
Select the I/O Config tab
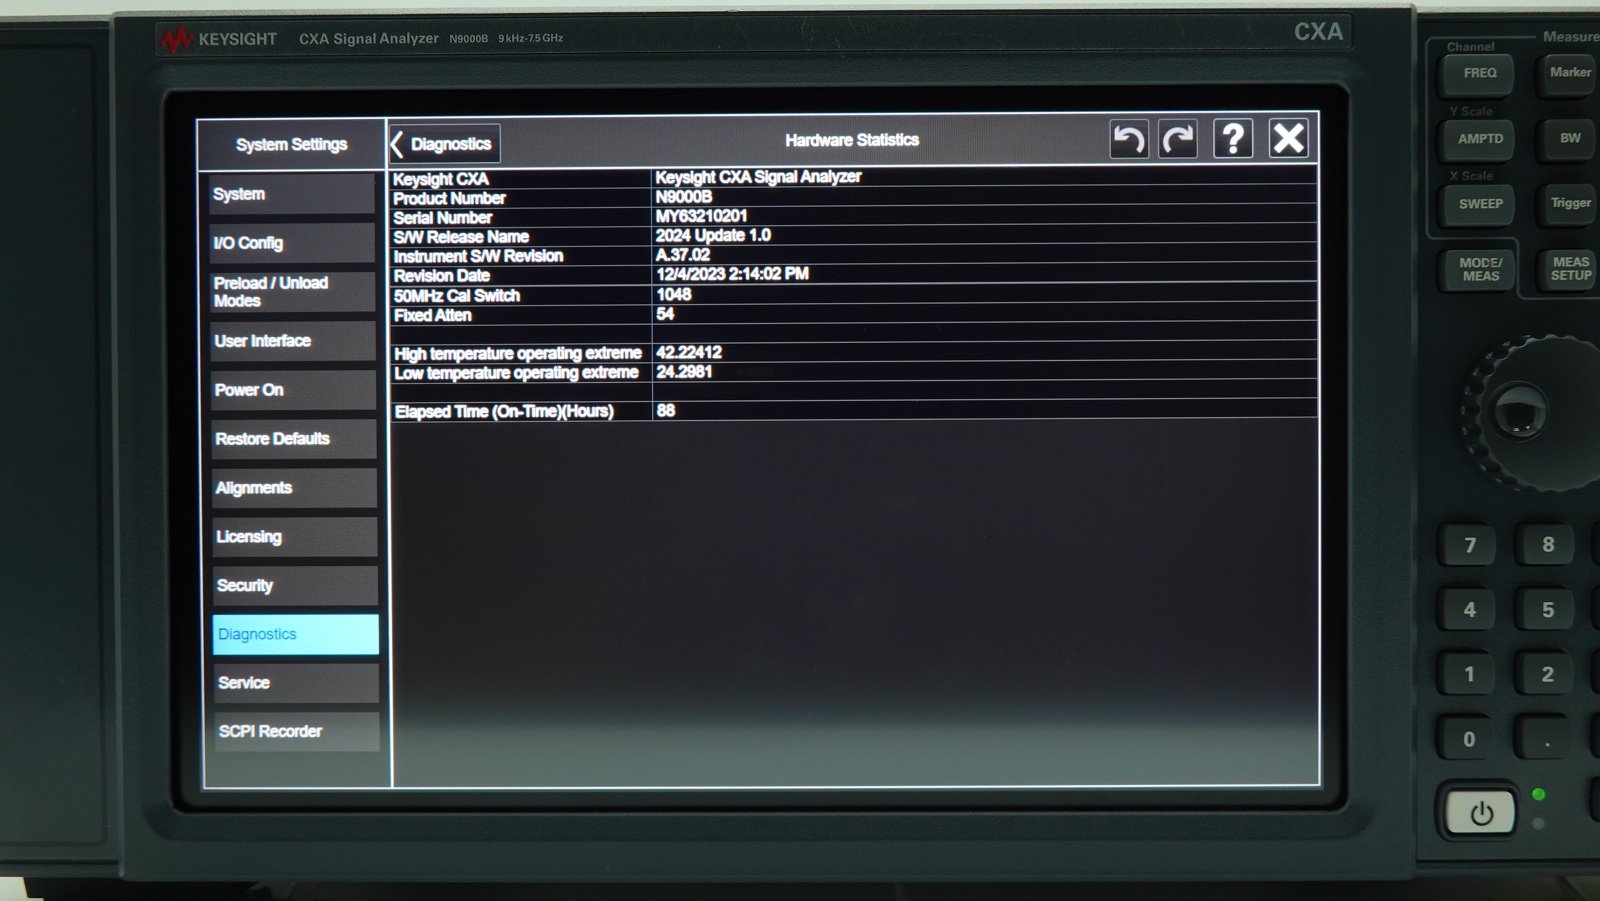pyautogui.click(x=292, y=243)
